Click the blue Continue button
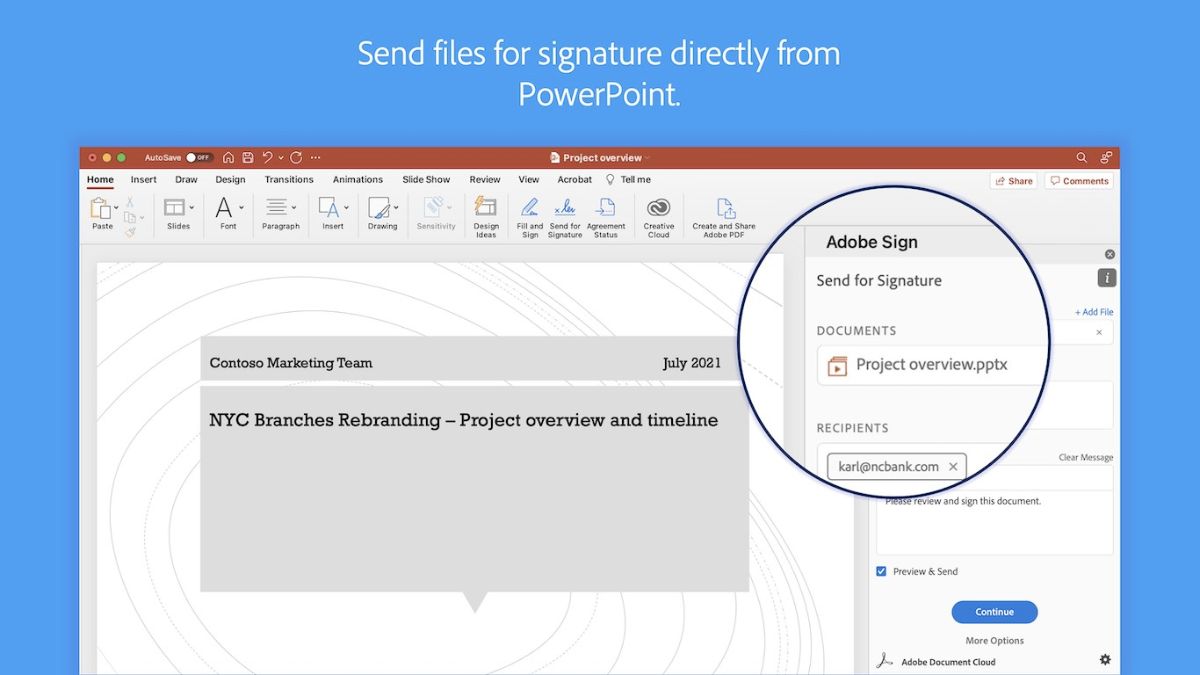The height and width of the screenshot is (675, 1200). click(x=994, y=612)
